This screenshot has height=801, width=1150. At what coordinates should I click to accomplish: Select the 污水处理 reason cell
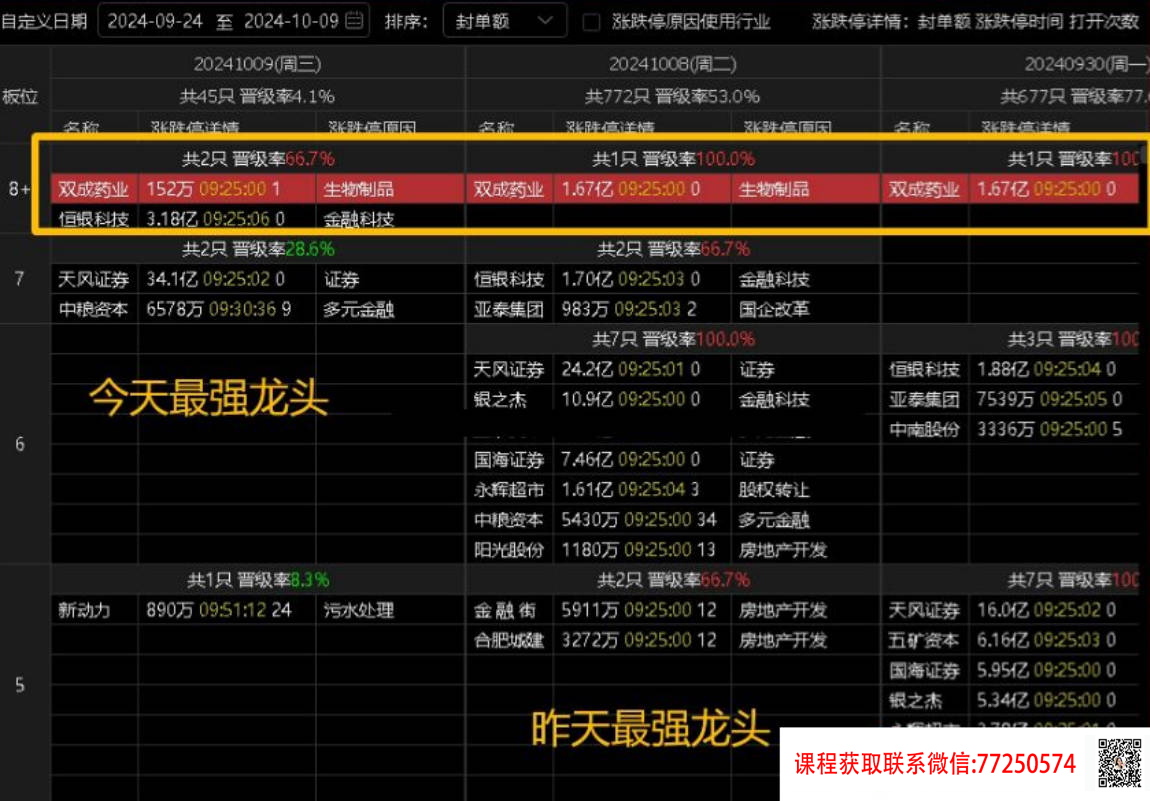click(359, 610)
